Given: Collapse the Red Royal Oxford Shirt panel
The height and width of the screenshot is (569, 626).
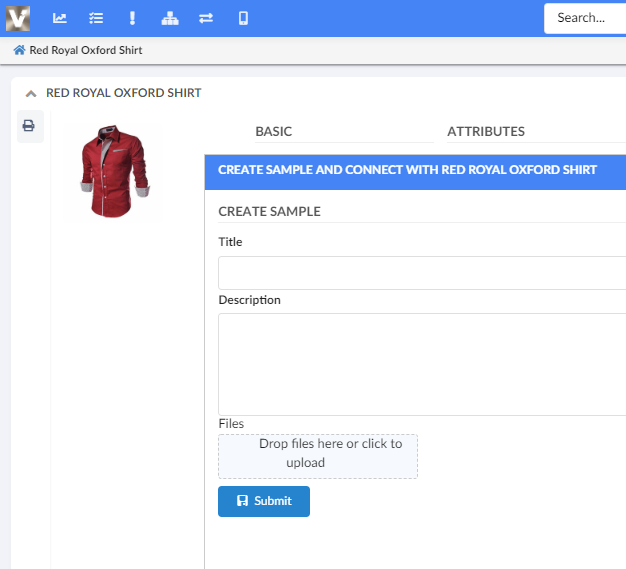Looking at the screenshot, I should (31, 93).
